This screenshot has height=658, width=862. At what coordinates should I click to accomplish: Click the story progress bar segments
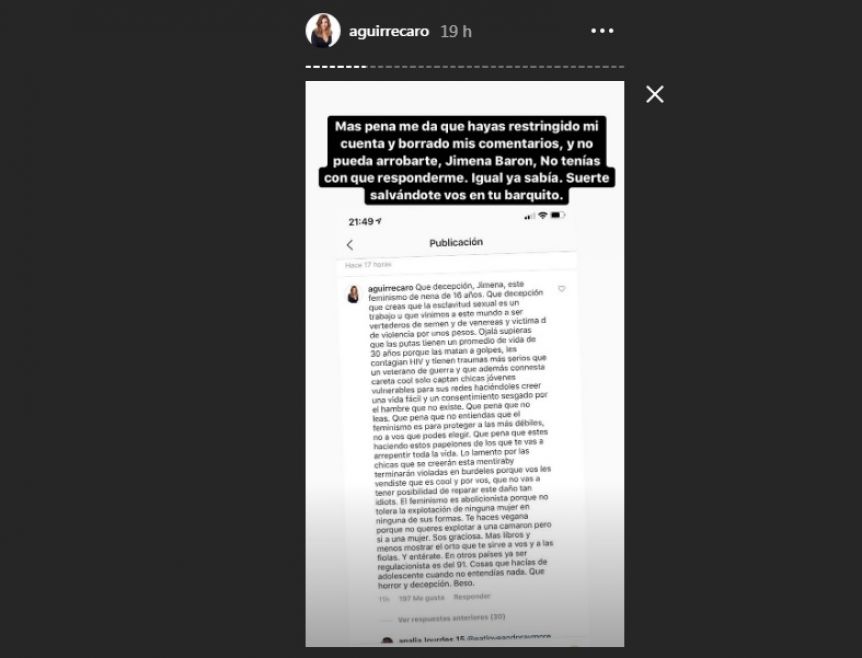pos(465,67)
